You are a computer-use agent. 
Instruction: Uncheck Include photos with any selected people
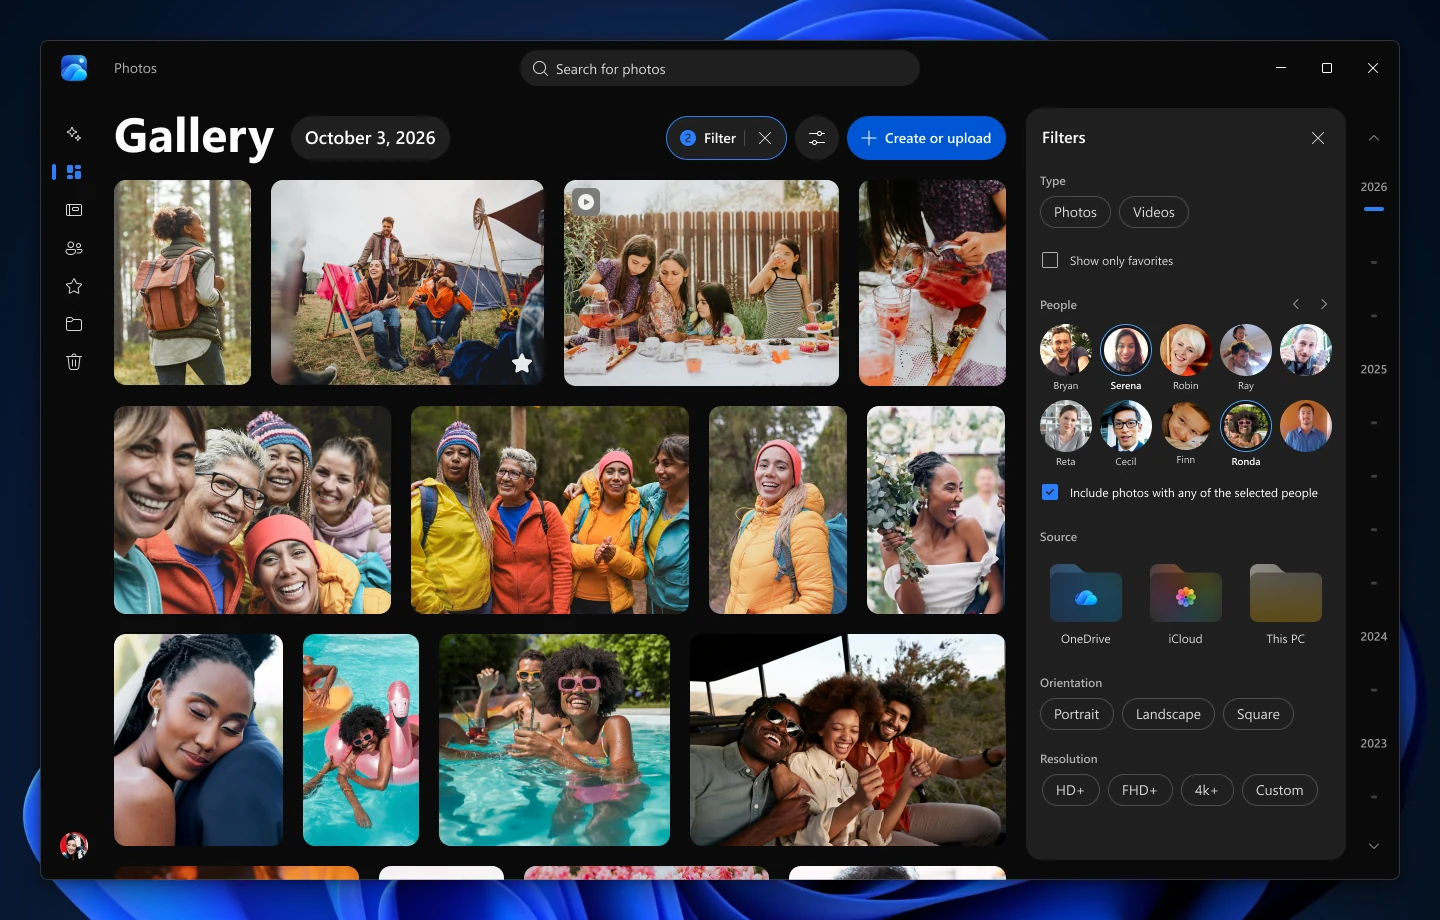(x=1050, y=492)
